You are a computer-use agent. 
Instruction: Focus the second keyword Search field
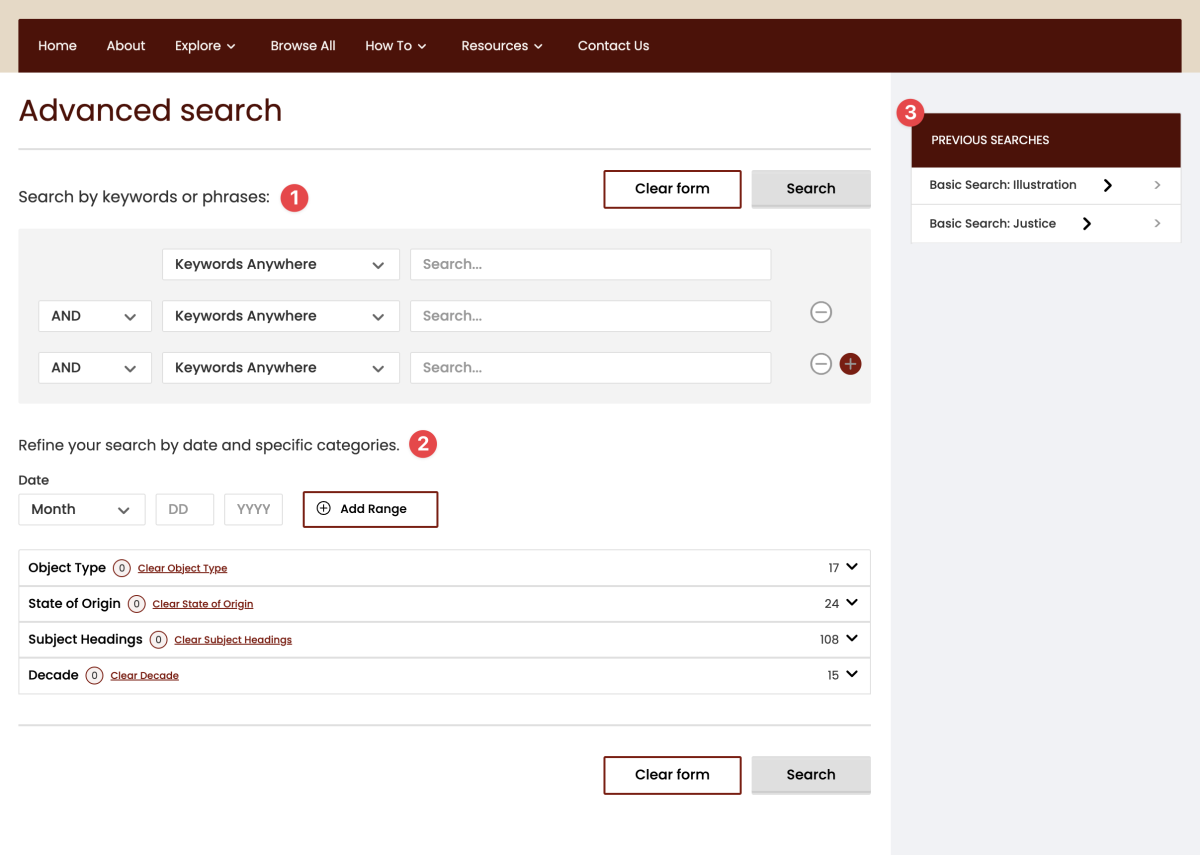pos(590,316)
